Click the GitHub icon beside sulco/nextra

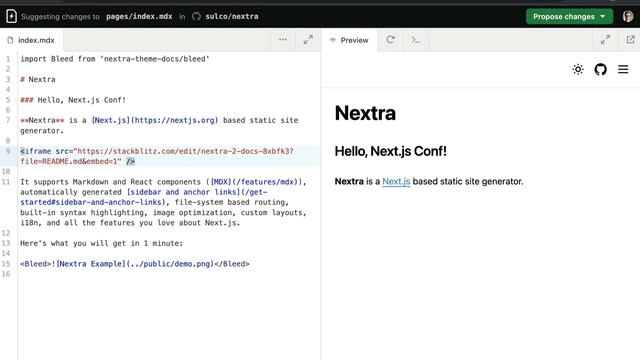coord(196,16)
